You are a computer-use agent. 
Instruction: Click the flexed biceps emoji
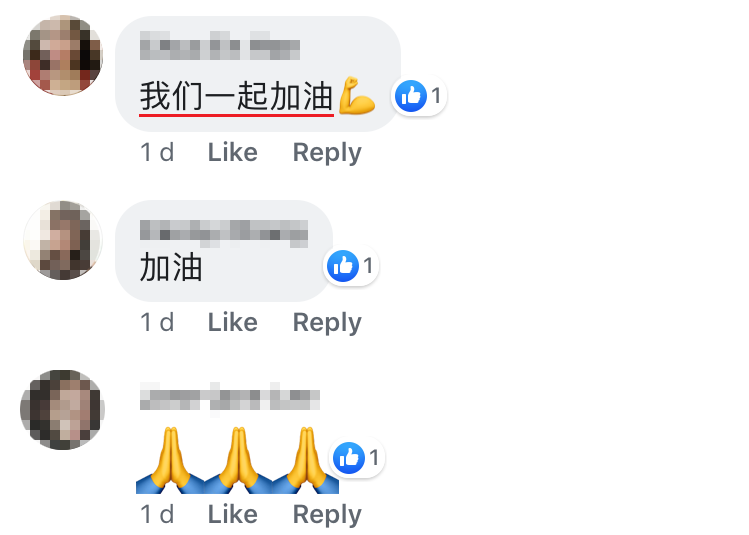click(x=356, y=96)
